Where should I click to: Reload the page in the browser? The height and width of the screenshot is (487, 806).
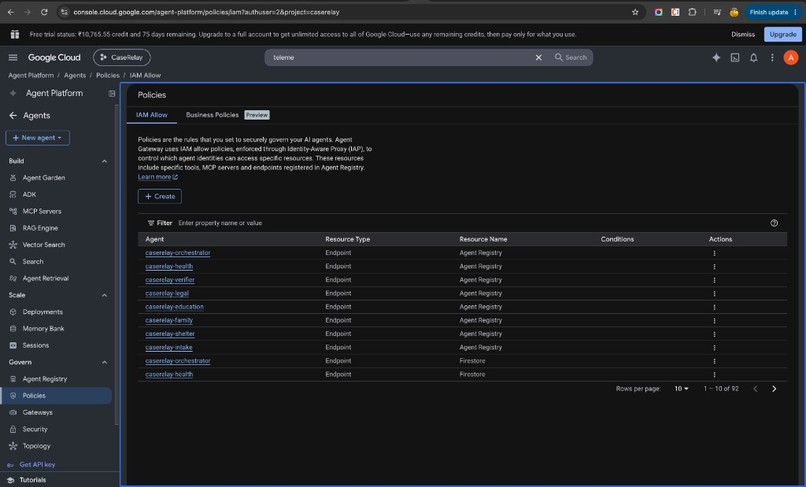click(x=44, y=12)
